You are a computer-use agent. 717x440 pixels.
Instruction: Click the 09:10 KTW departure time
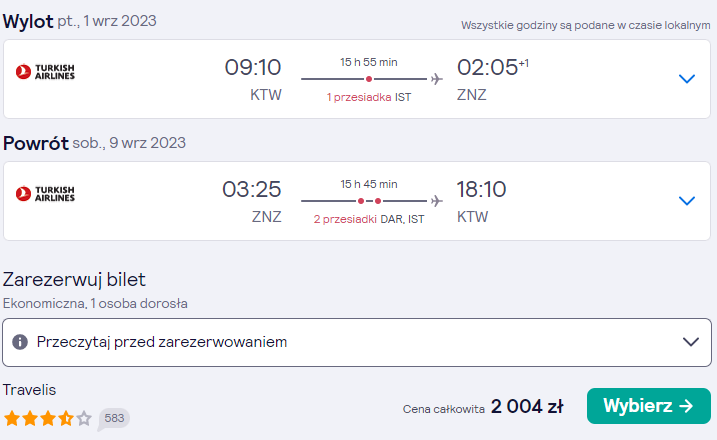[x=253, y=80]
